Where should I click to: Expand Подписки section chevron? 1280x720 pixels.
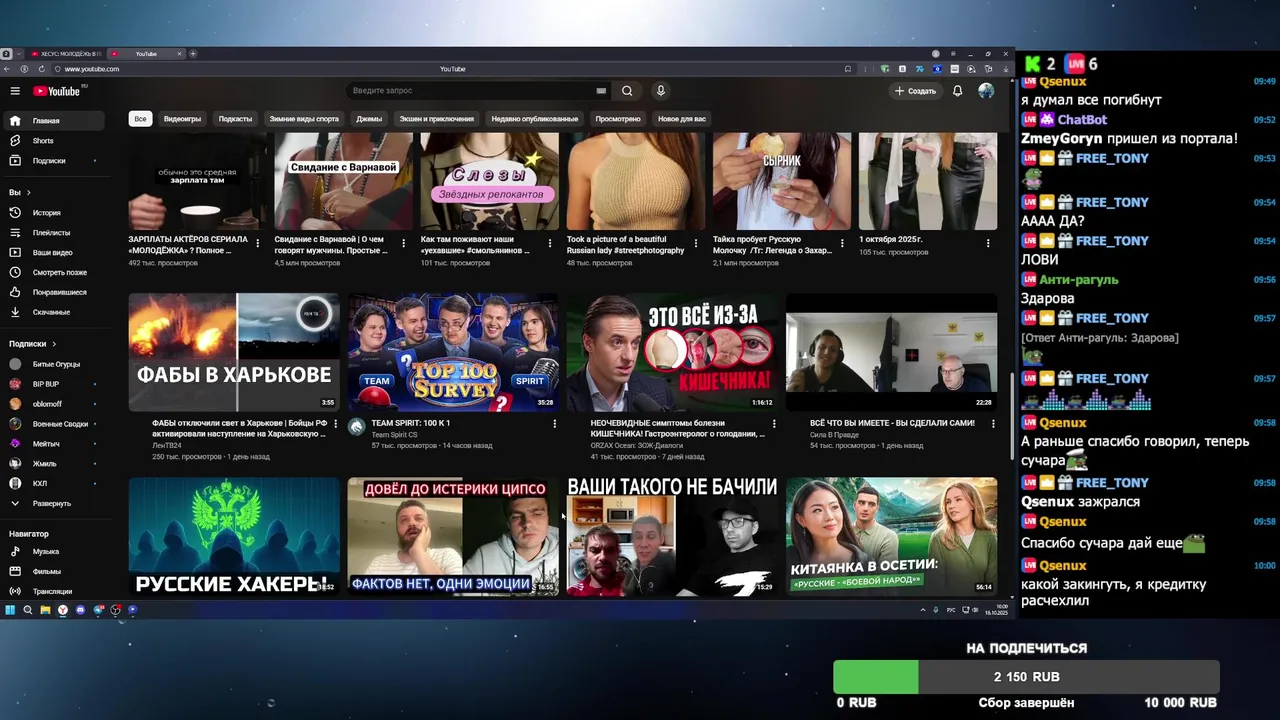[x=54, y=344]
